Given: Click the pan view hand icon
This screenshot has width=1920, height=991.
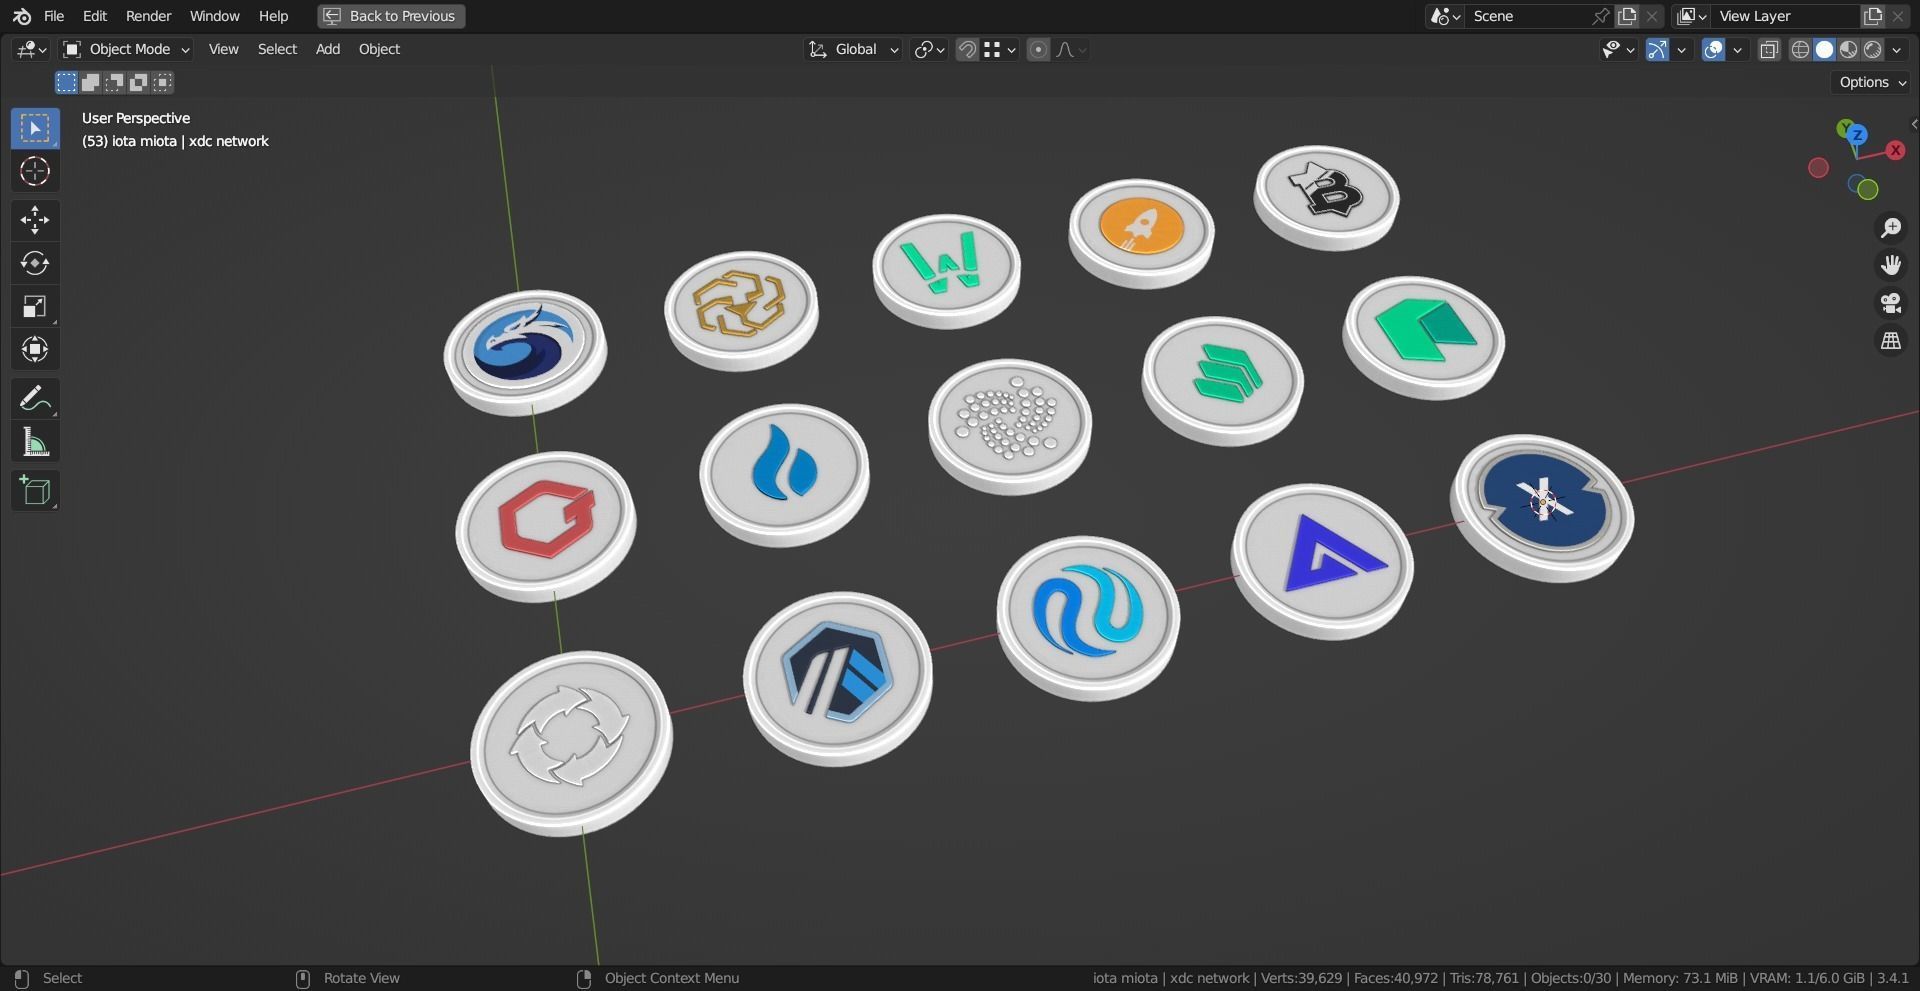Looking at the screenshot, I should (1890, 265).
